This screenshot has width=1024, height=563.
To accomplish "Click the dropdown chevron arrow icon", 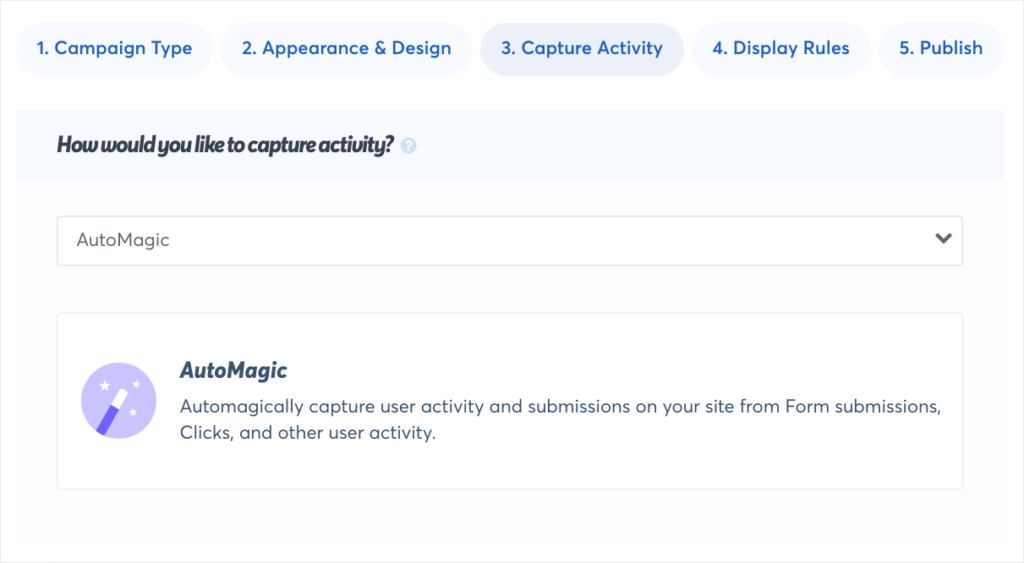I will pos(943,238).
